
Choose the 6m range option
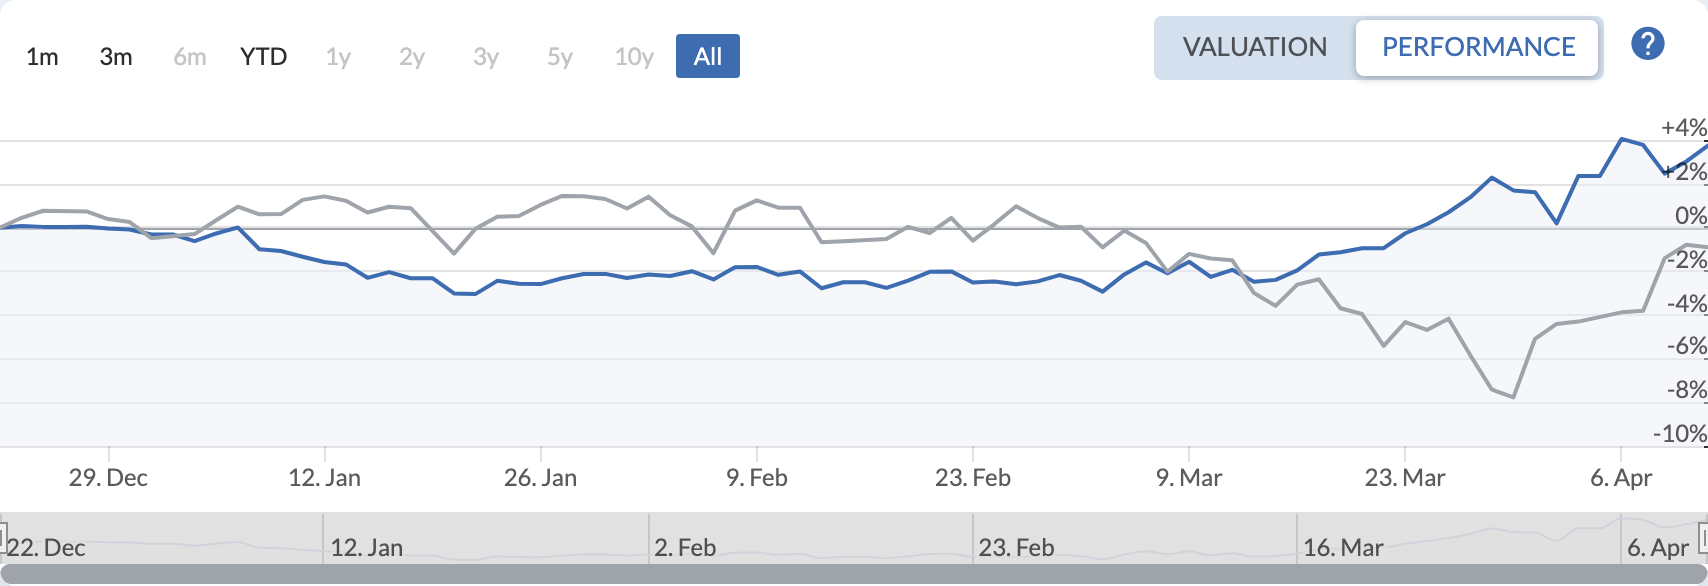click(x=190, y=57)
